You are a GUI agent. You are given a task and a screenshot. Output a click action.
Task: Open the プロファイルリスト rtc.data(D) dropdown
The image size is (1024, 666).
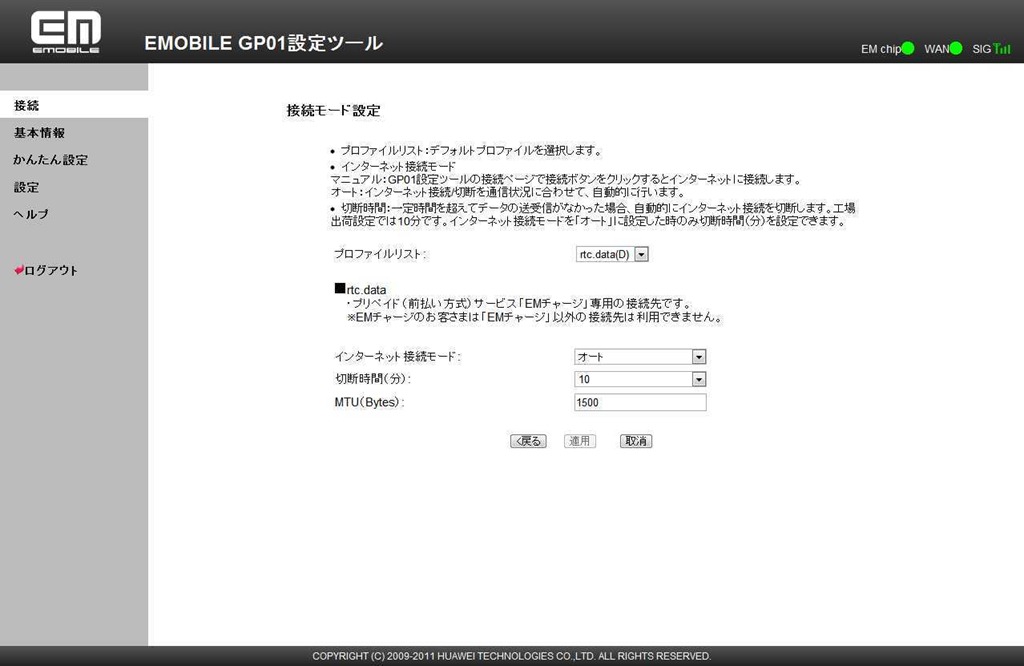612,254
